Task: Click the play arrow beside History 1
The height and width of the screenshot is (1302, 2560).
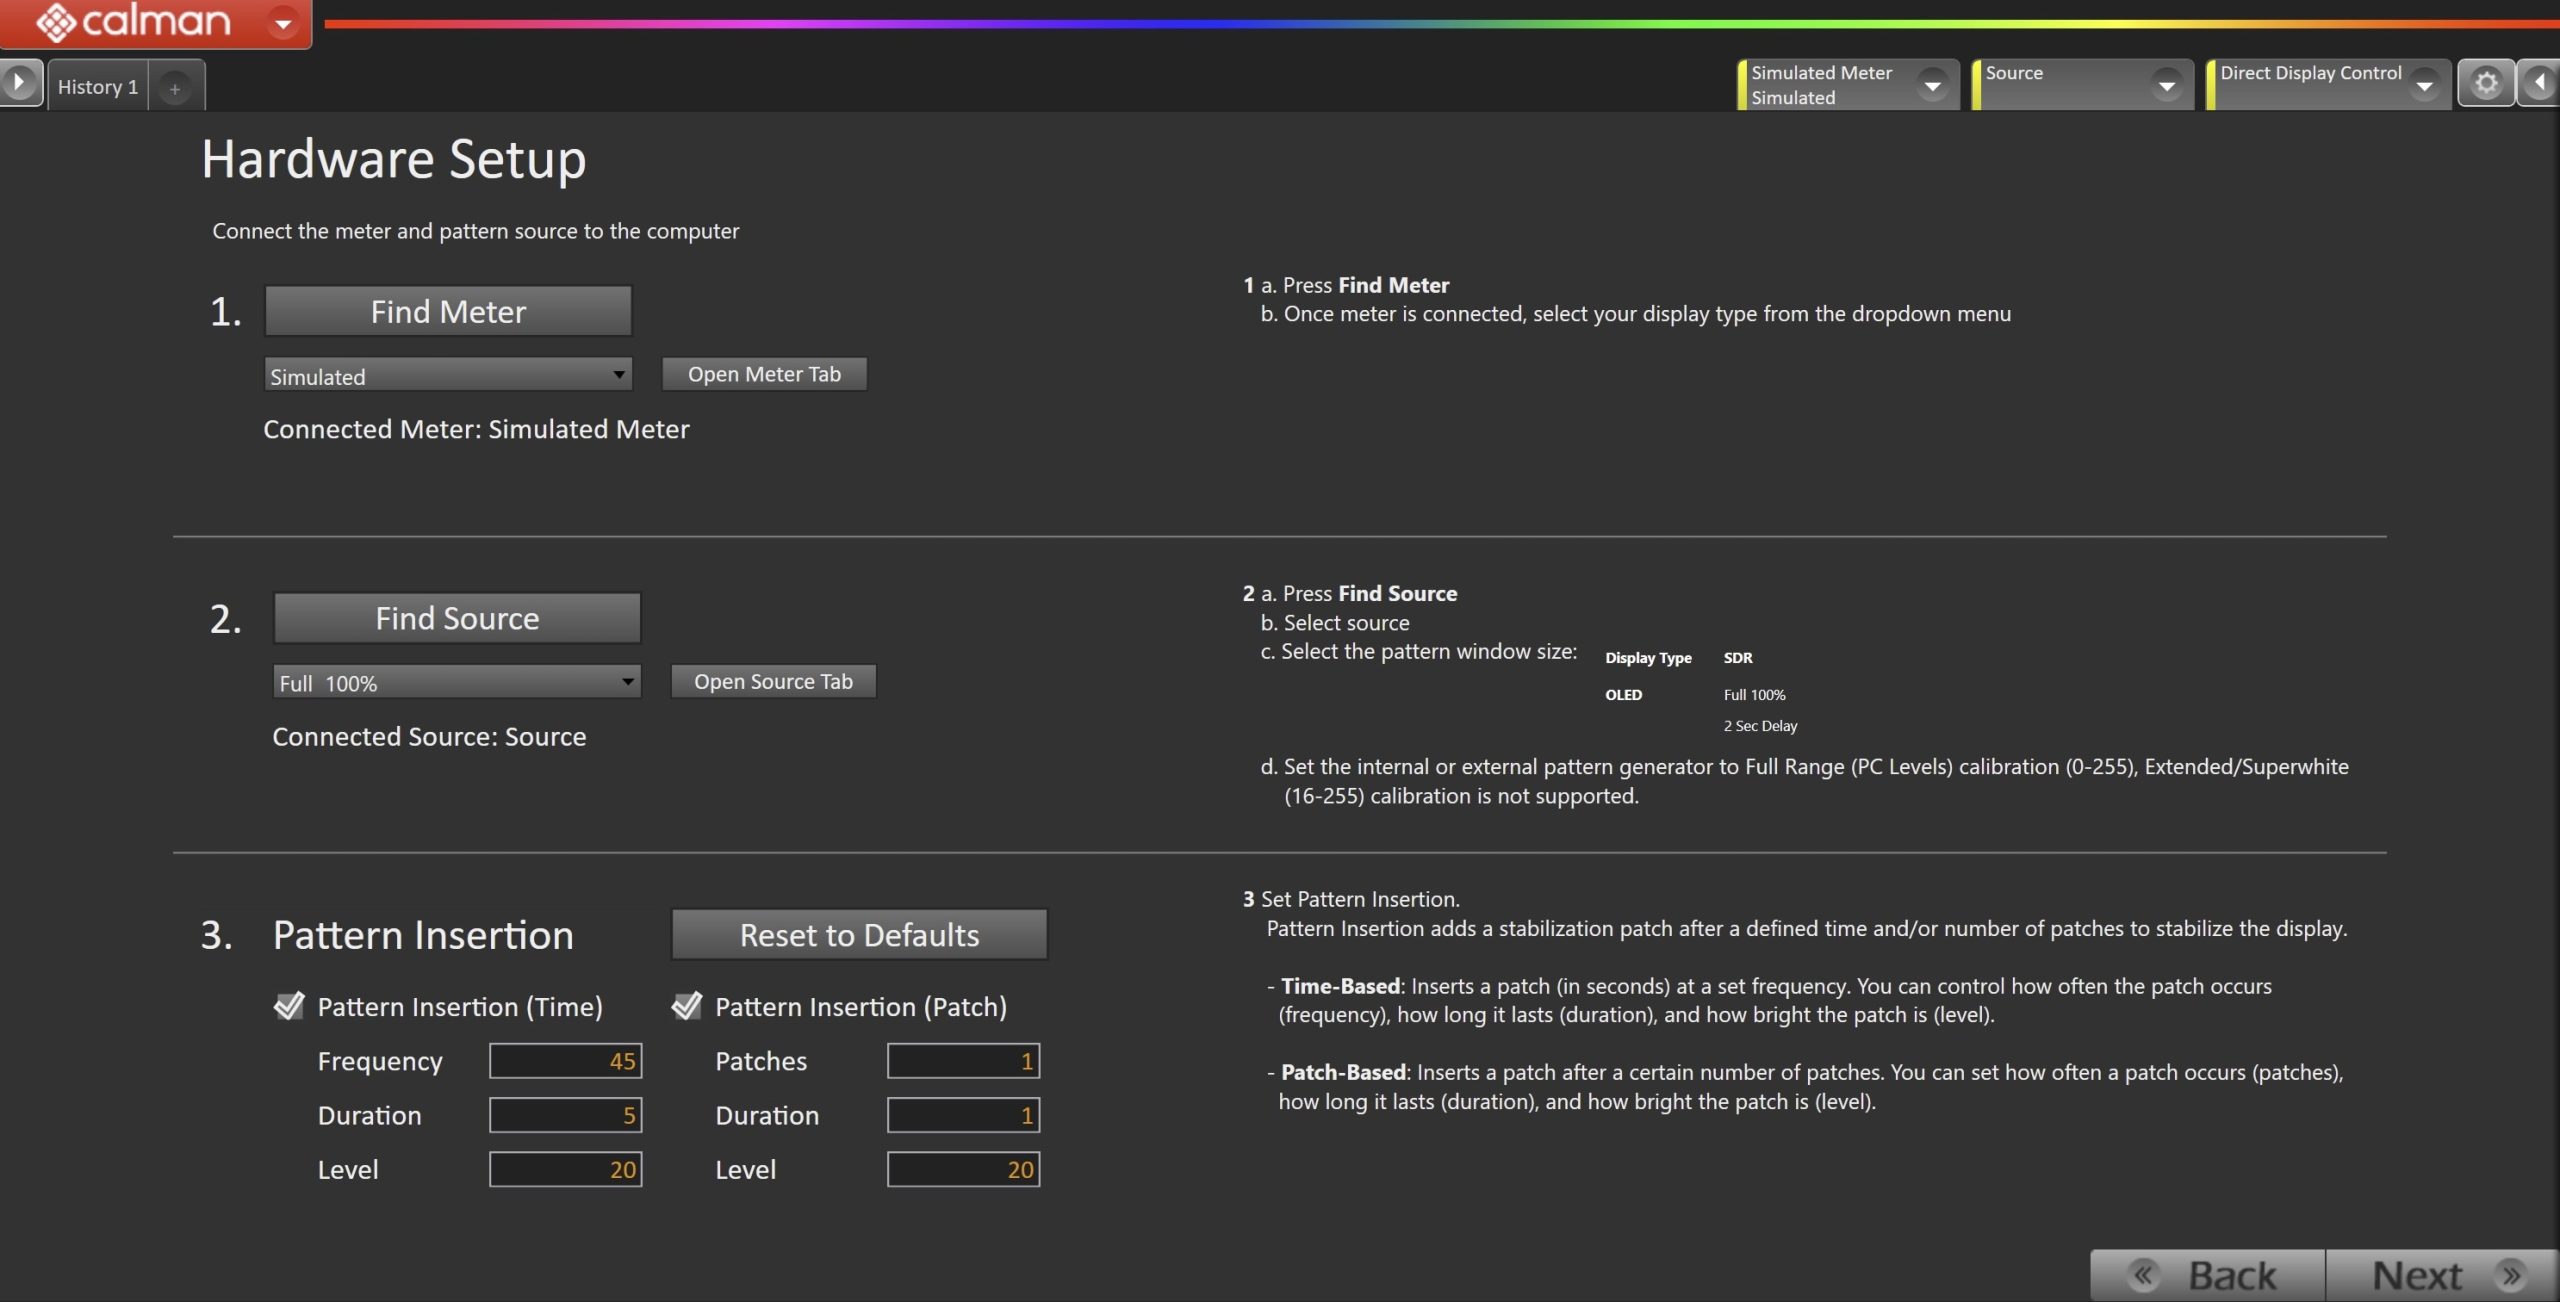Action: pos(19,83)
